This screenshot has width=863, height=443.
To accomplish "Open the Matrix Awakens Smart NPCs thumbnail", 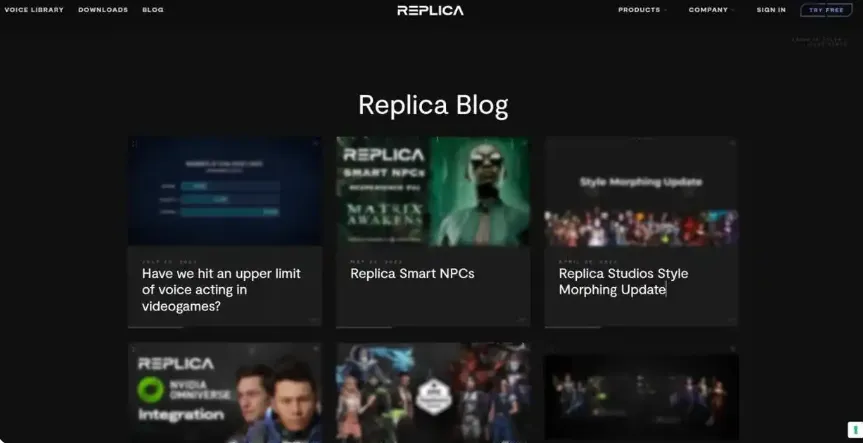I will pos(433,191).
